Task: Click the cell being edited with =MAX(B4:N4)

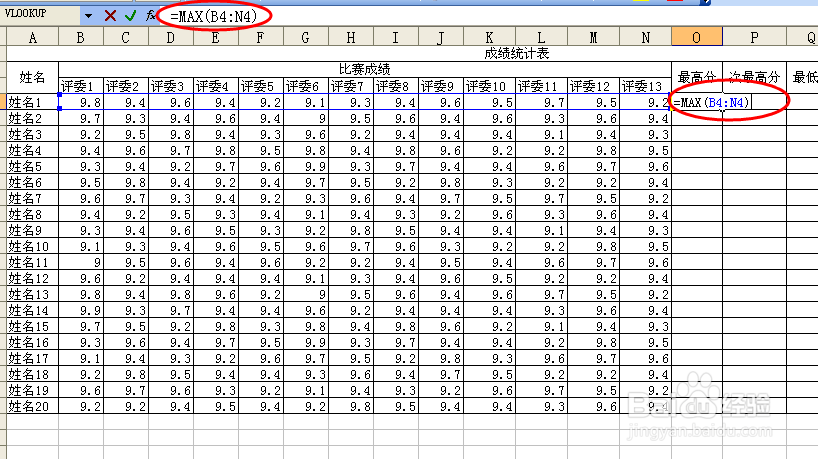Action: [712, 102]
